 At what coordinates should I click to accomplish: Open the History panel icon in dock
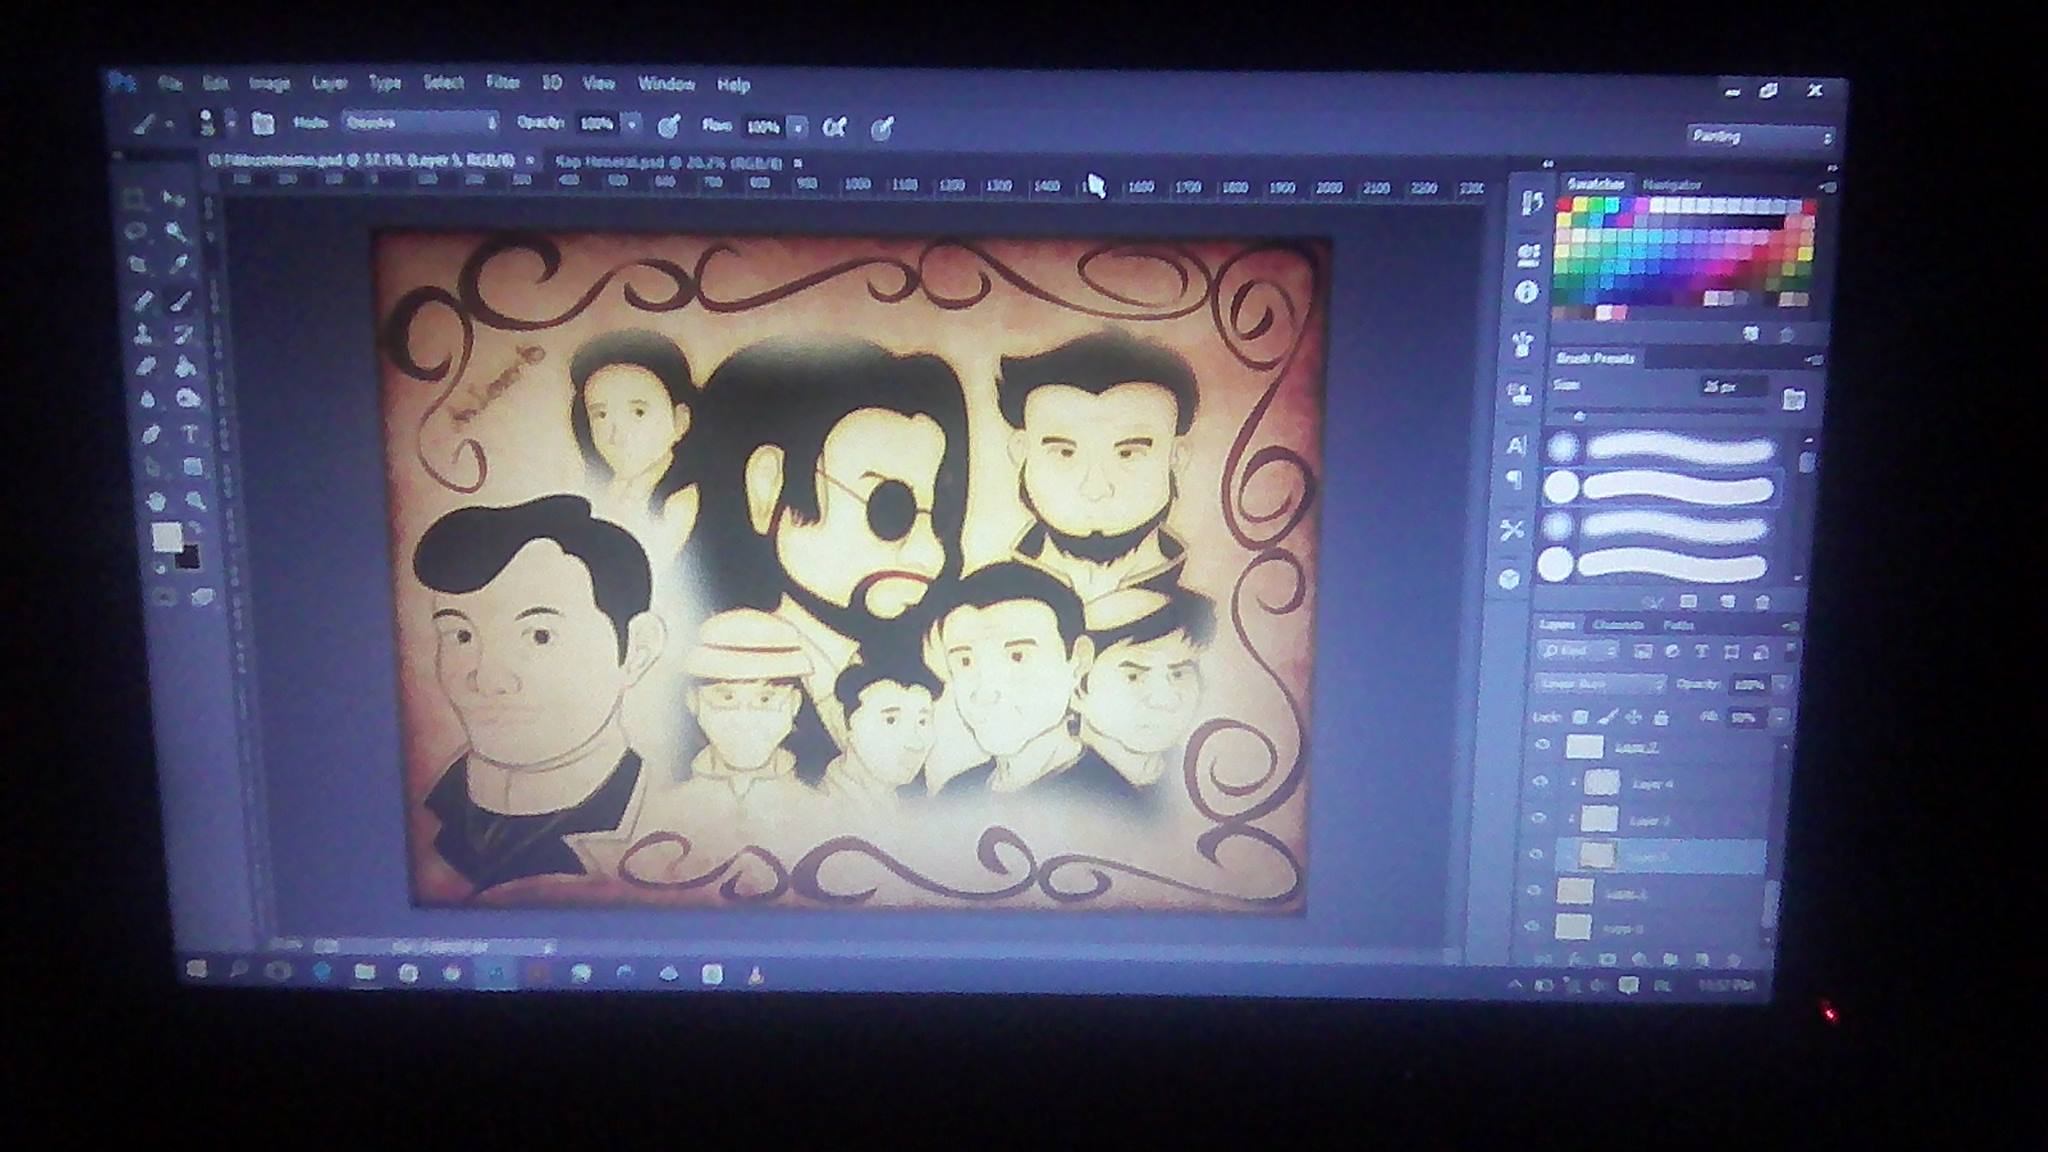click(1531, 203)
